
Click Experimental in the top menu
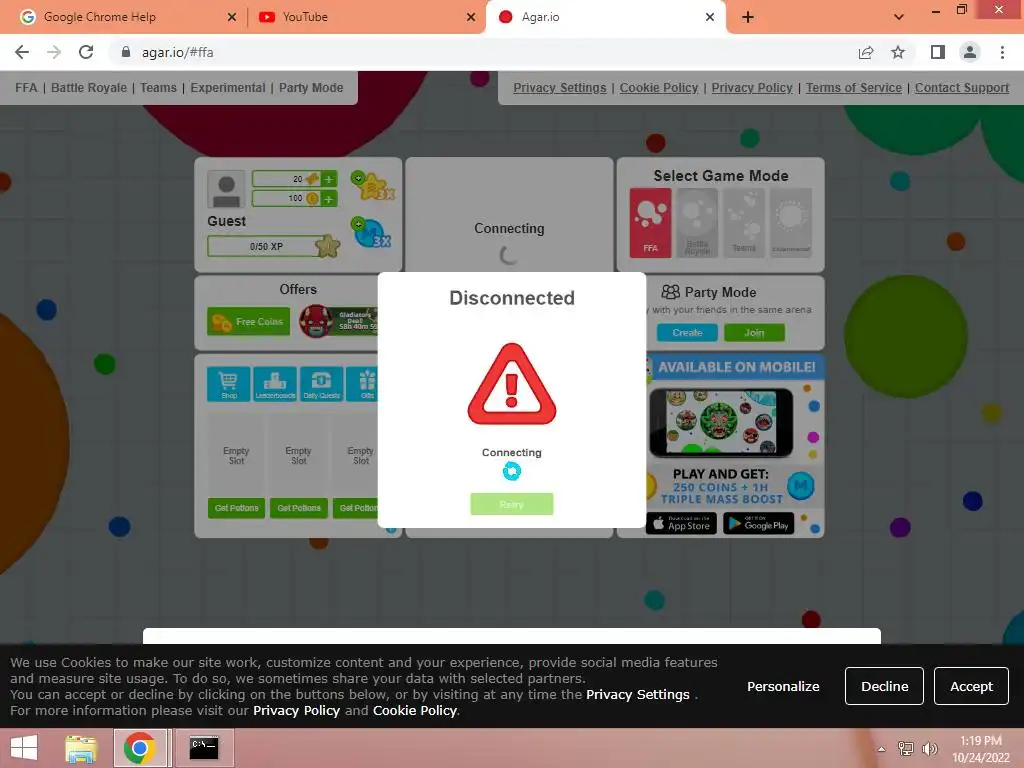(228, 88)
